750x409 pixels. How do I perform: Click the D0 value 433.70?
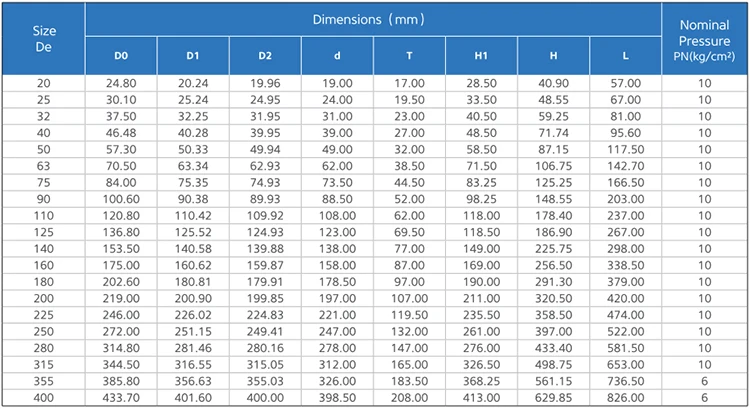pos(121,398)
